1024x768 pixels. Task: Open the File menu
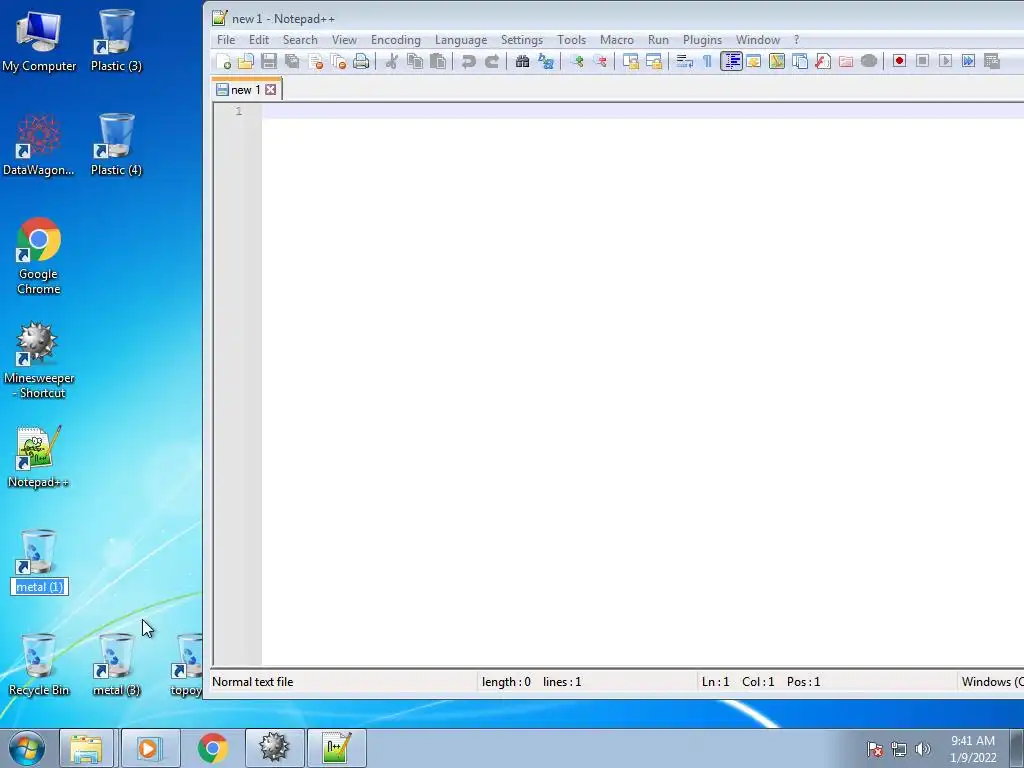226,40
